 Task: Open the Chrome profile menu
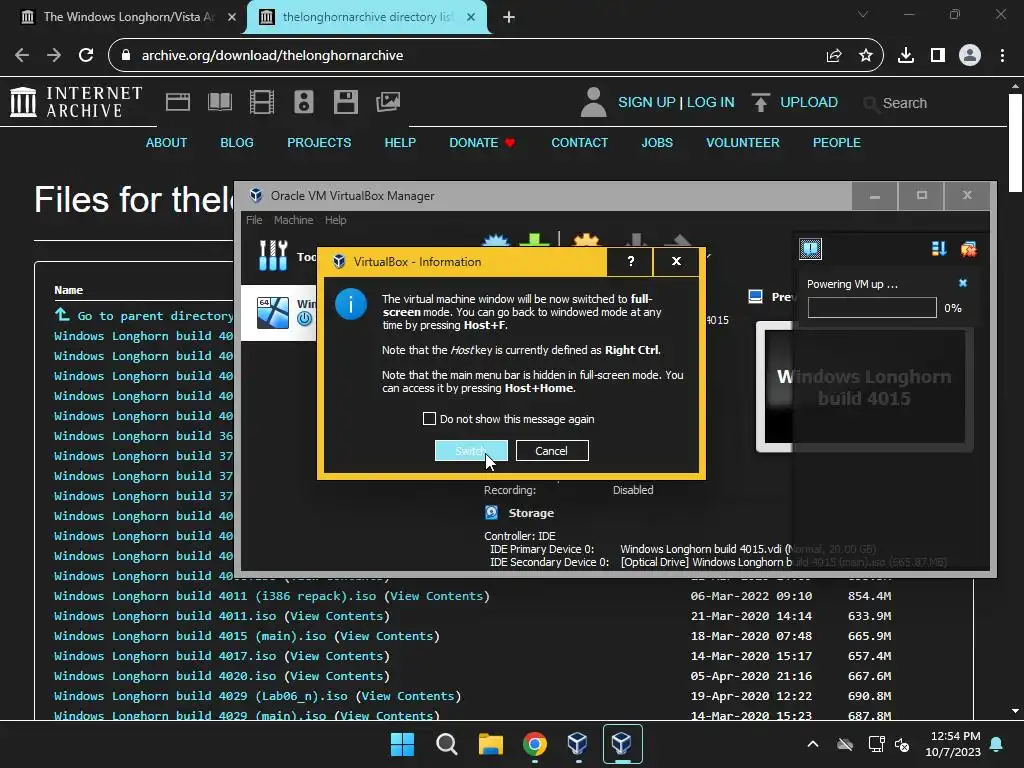(x=970, y=56)
